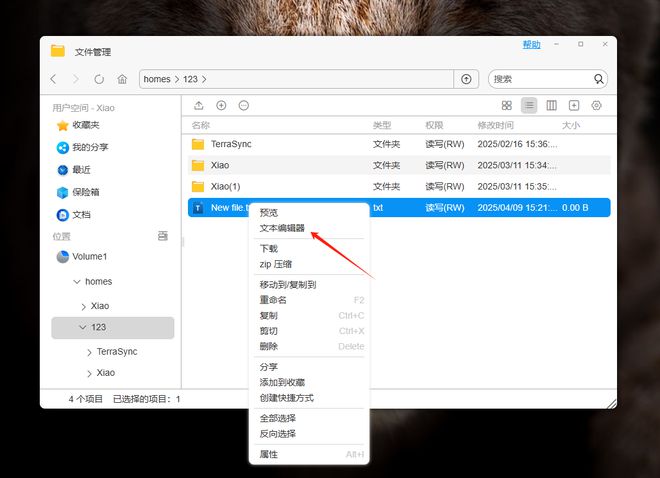Collapse the 123 folder in tree

[x=82, y=327]
